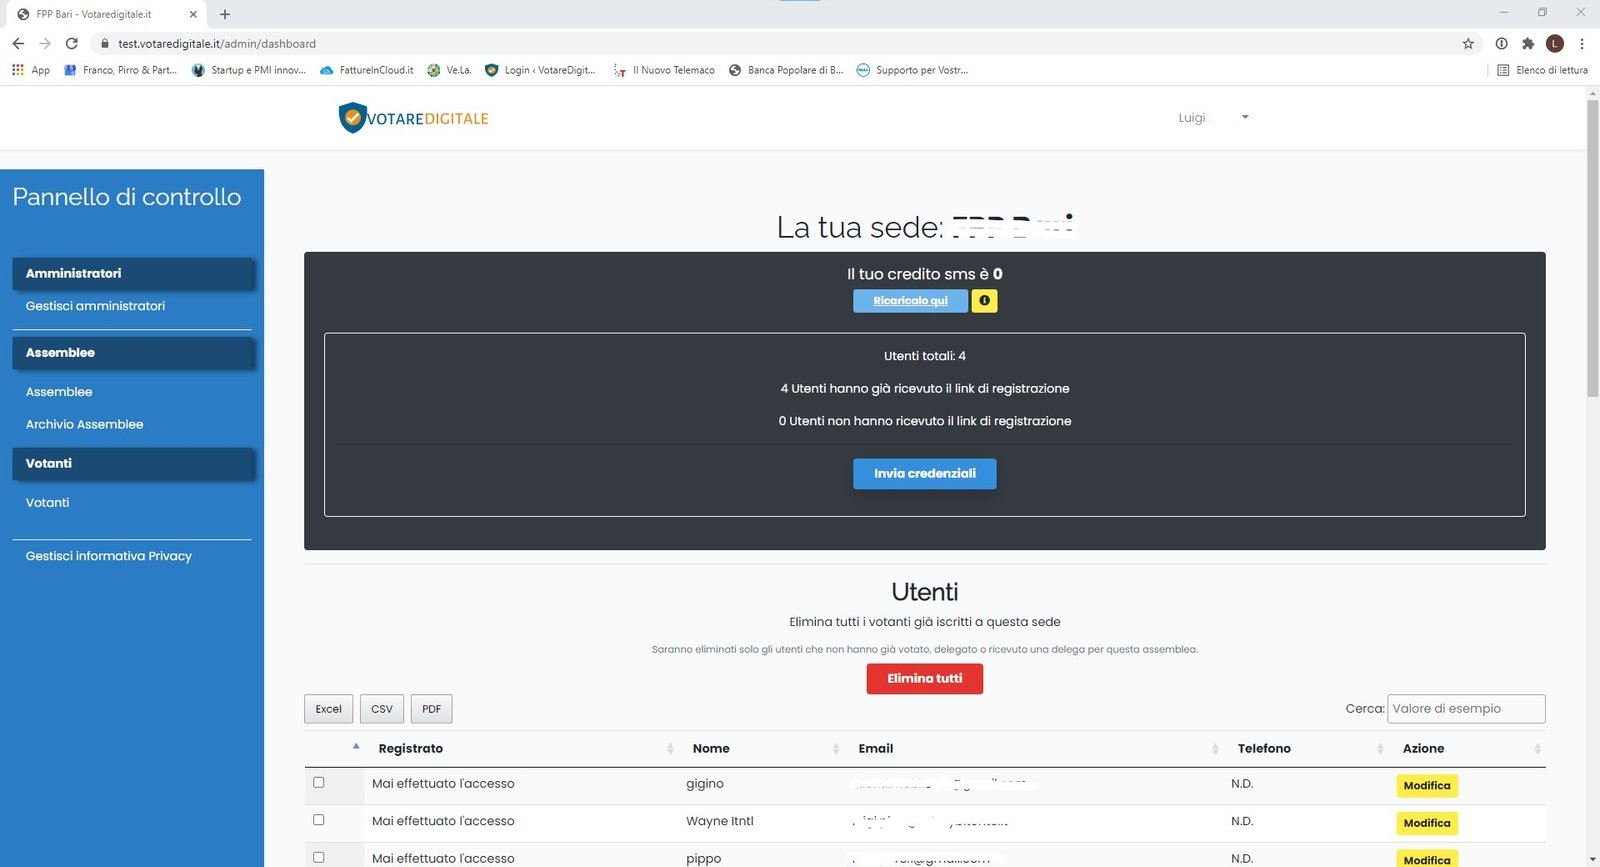
Task: Click the page's vertical scrollbar
Action: click(1592, 250)
